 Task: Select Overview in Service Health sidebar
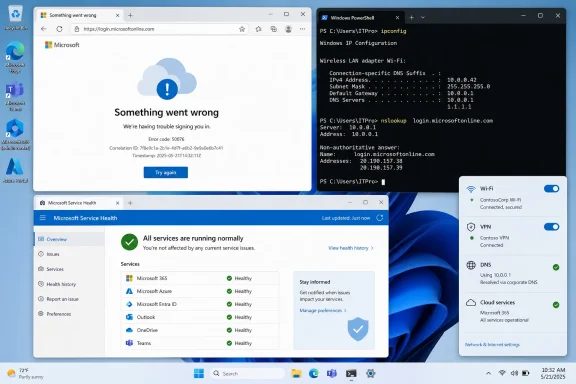69,239
